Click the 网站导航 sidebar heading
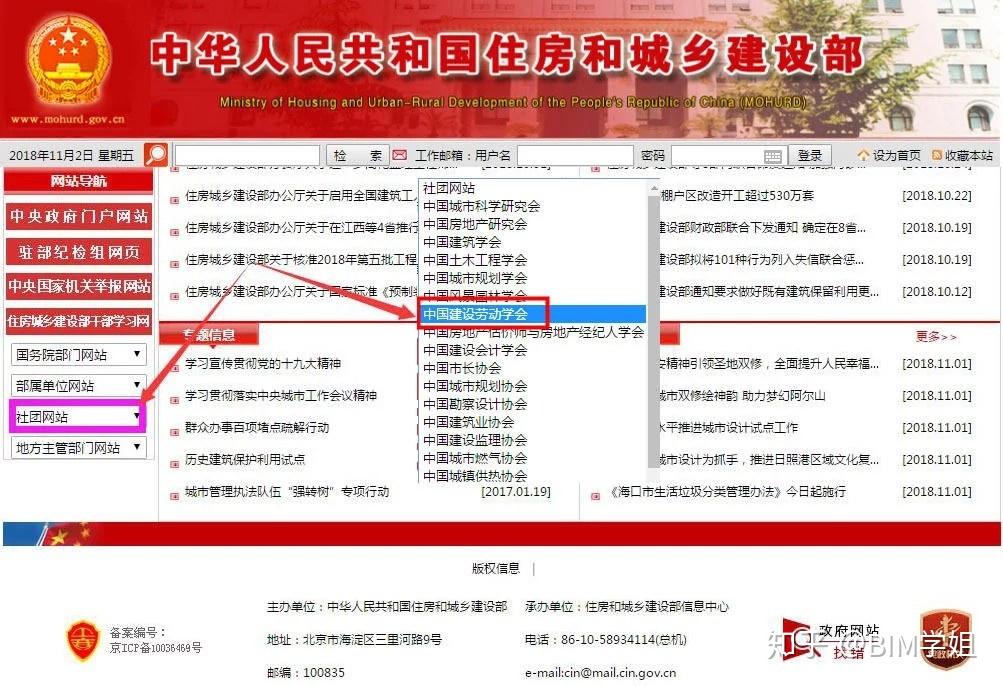Viewport: 1003px width, 686px height. click(x=79, y=181)
